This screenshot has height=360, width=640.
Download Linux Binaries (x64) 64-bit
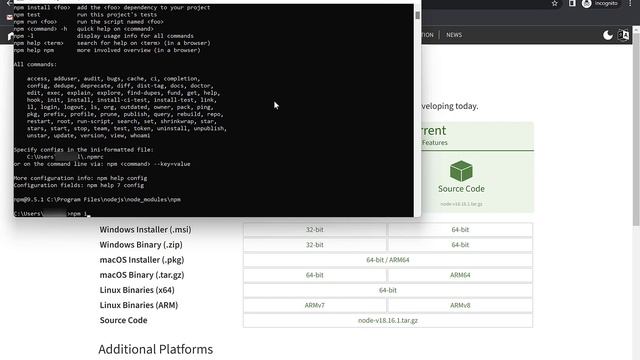click(x=388, y=290)
